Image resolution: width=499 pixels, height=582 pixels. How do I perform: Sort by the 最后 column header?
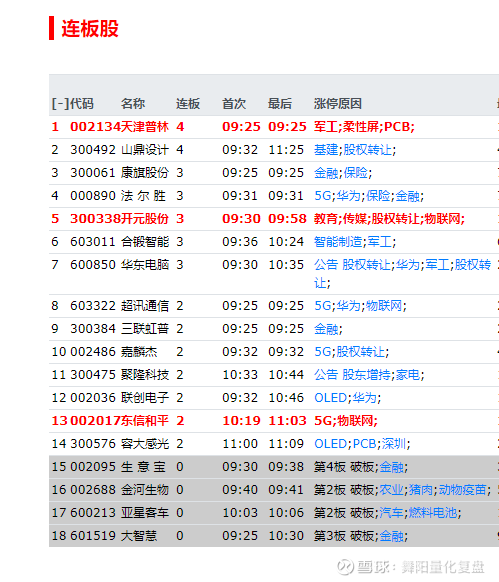point(280,104)
